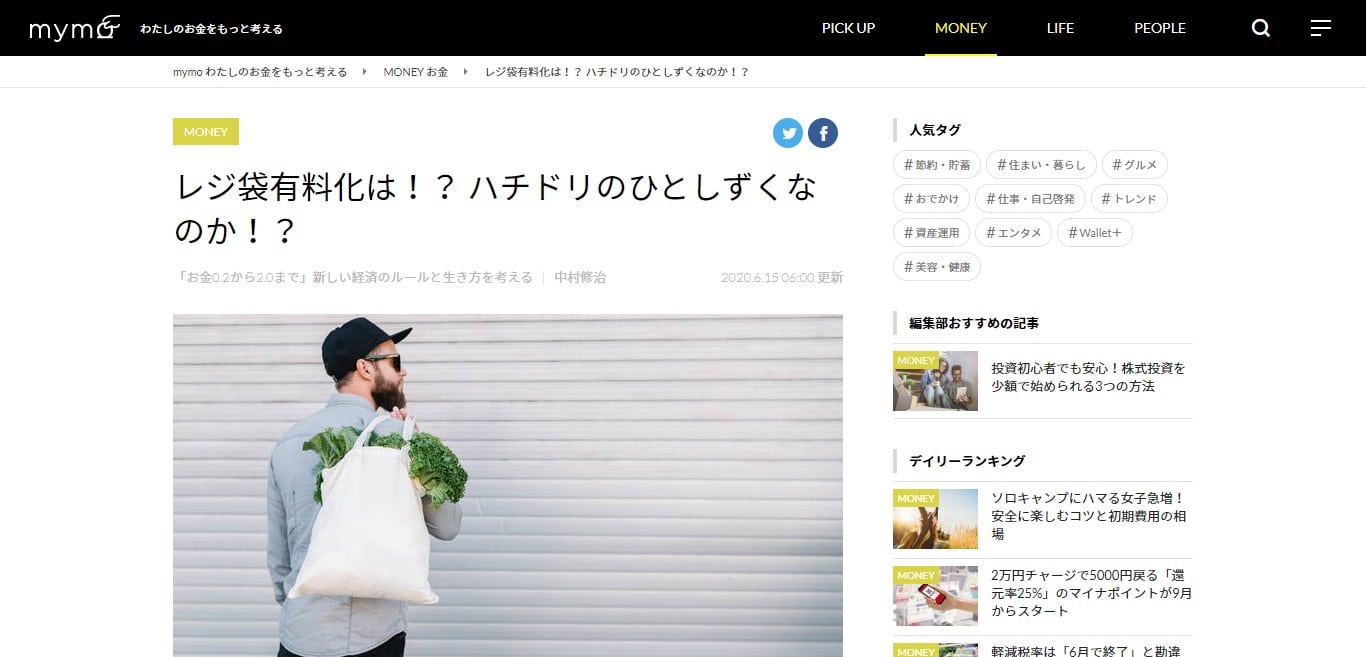This screenshot has width=1366, height=657.
Task: Open the search magnifier icon
Action: [x=1261, y=28]
